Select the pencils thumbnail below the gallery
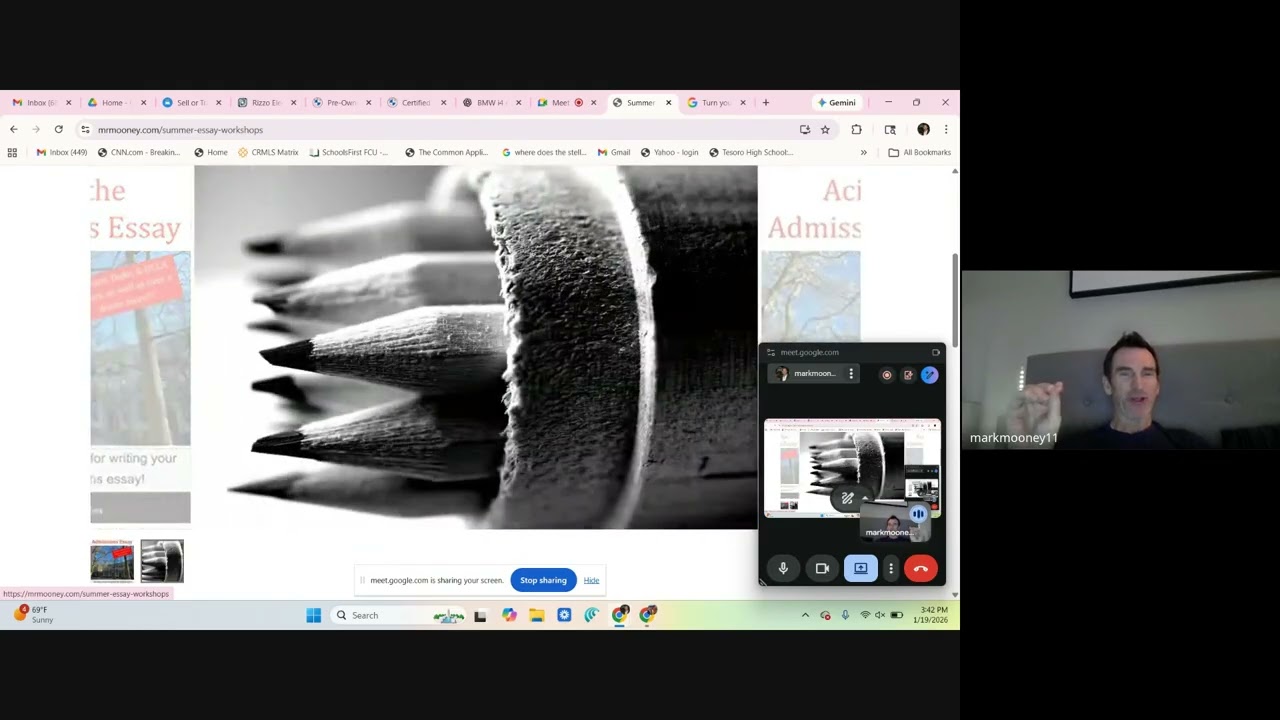The image size is (1280, 720). pyautogui.click(x=162, y=561)
